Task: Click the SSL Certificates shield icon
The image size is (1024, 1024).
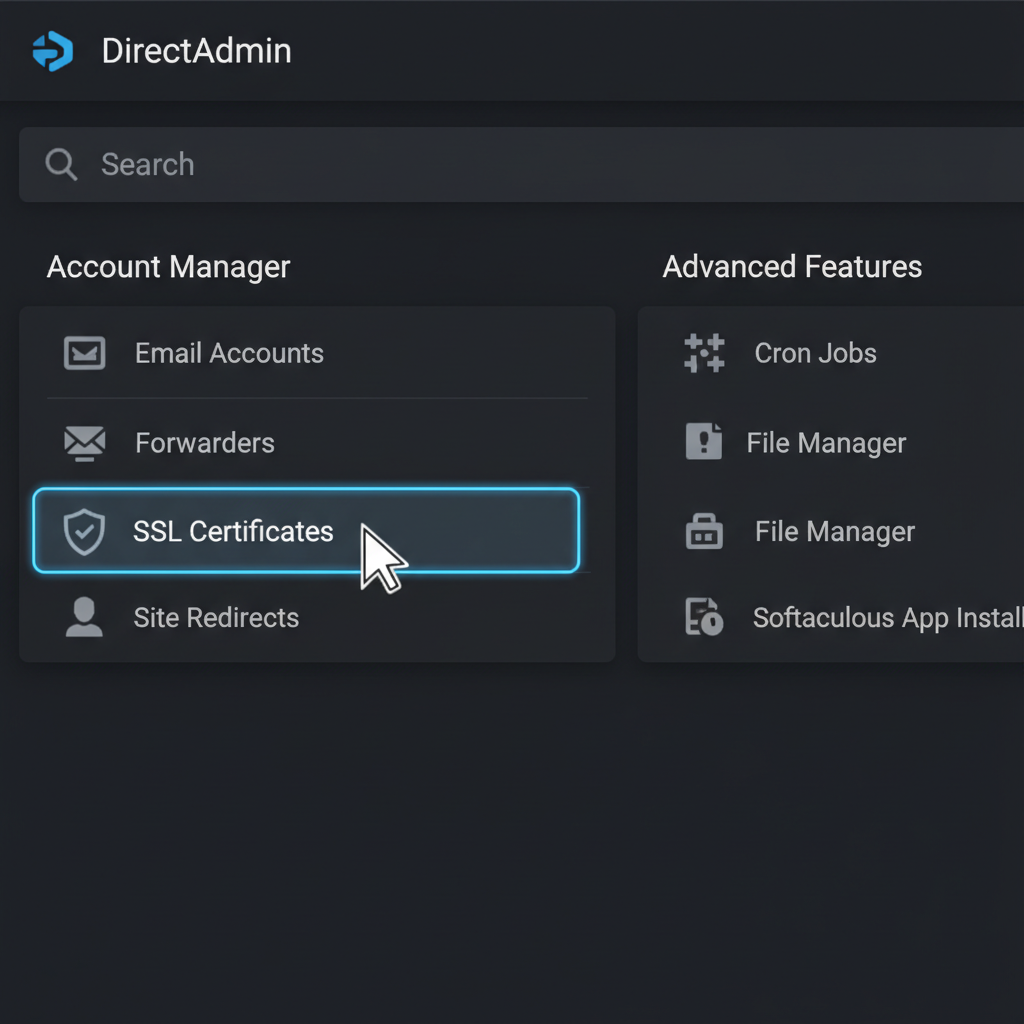Action: (x=84, y=532)
